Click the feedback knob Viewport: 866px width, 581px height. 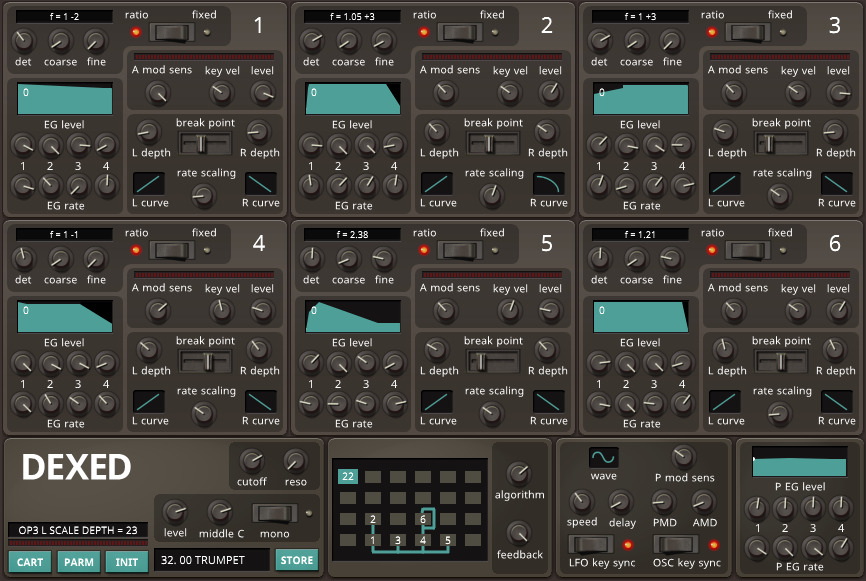click(x=519, y=533)
